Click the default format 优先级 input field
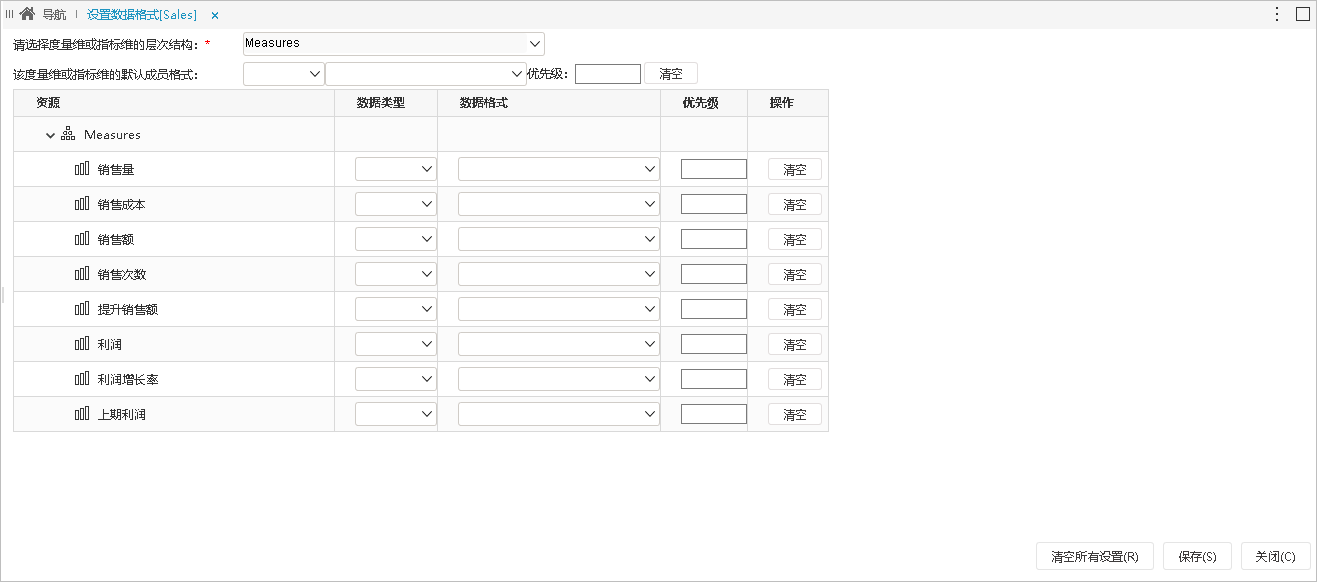Viewport: 1317px width, 582px height. pyautogui.click(x=608, y=73)
